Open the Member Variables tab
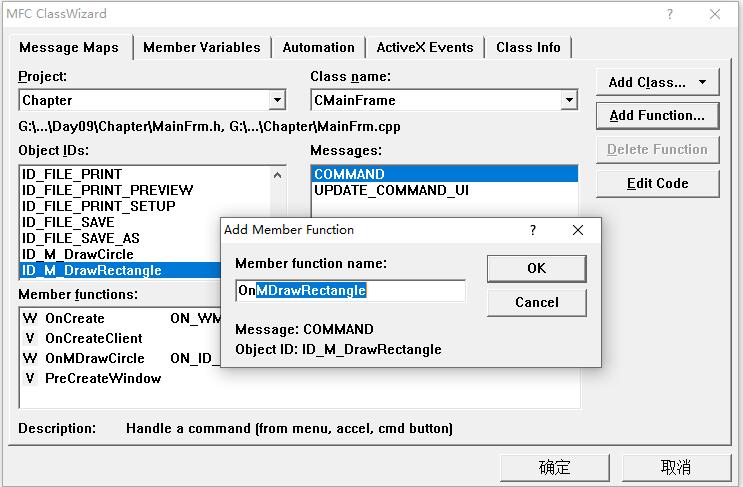 click(202, 47)
